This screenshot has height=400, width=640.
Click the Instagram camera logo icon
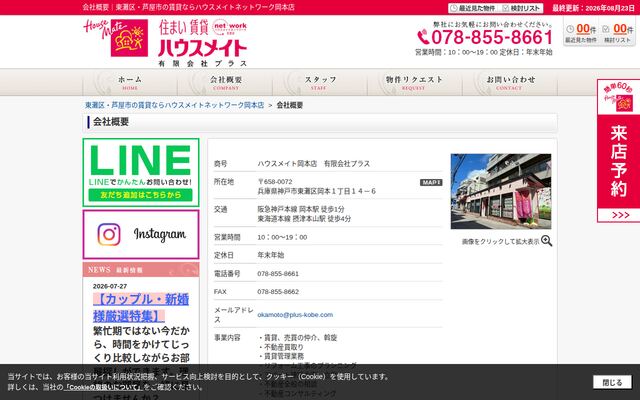(x=109, y=234)
